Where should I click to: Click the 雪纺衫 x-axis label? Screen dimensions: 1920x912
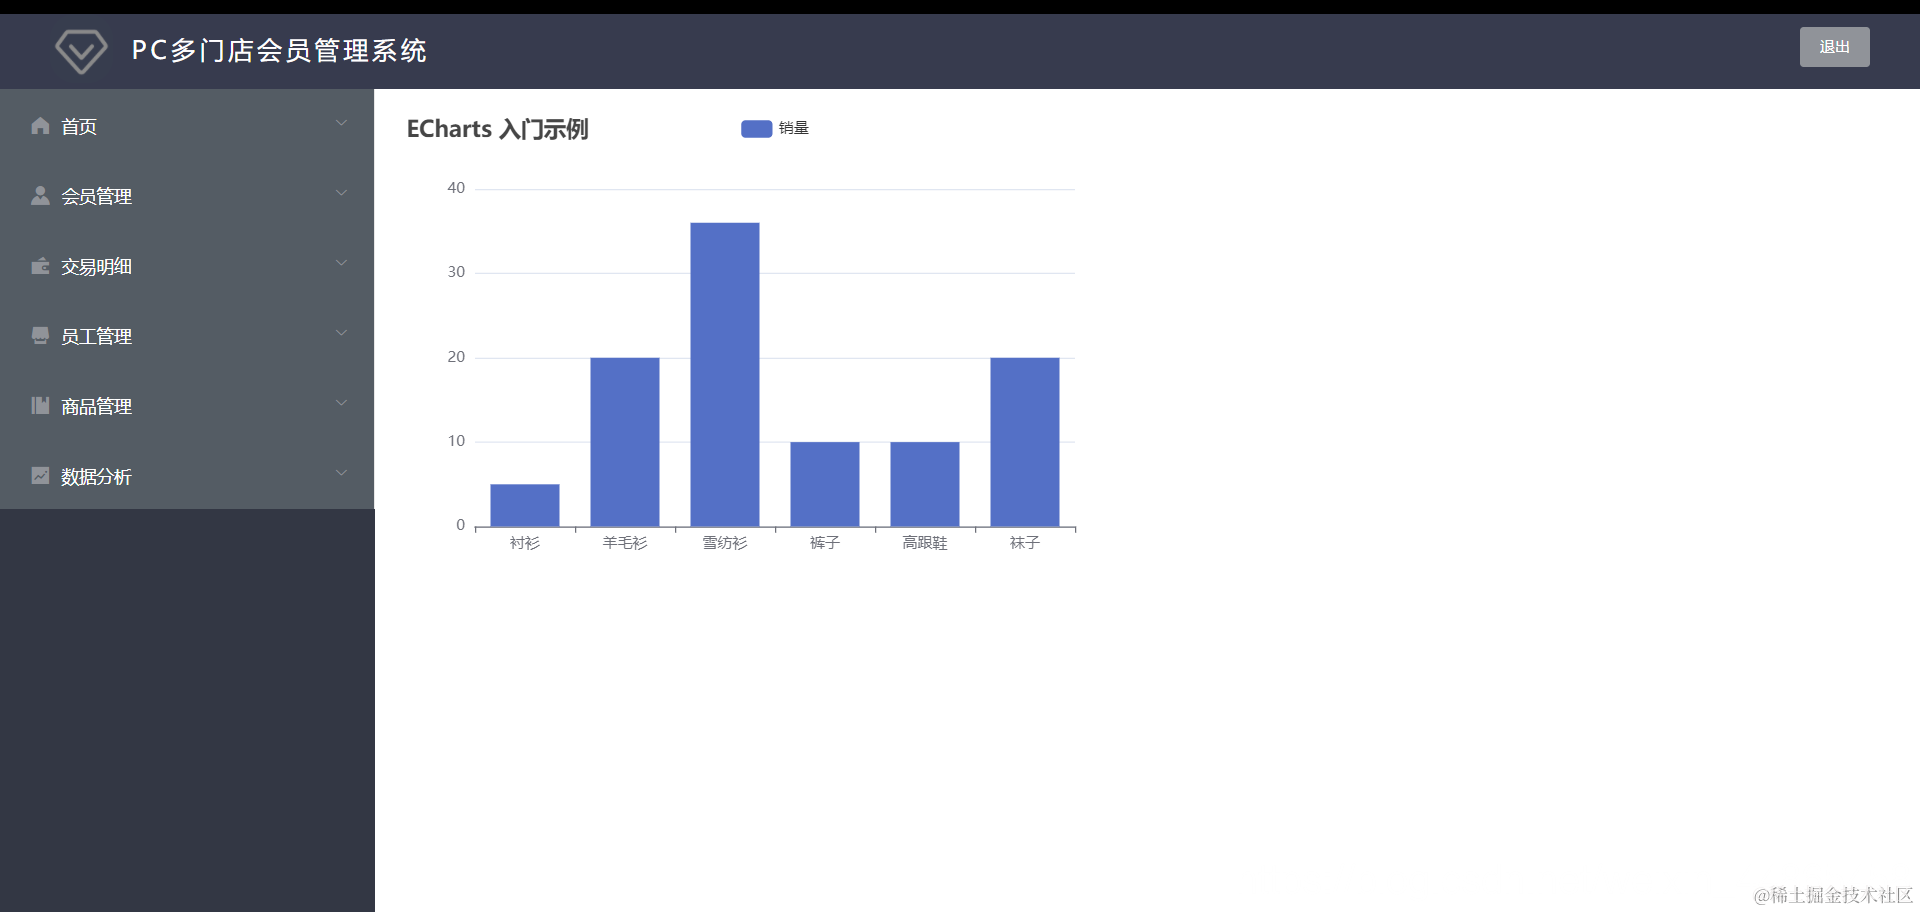(725, 543)
